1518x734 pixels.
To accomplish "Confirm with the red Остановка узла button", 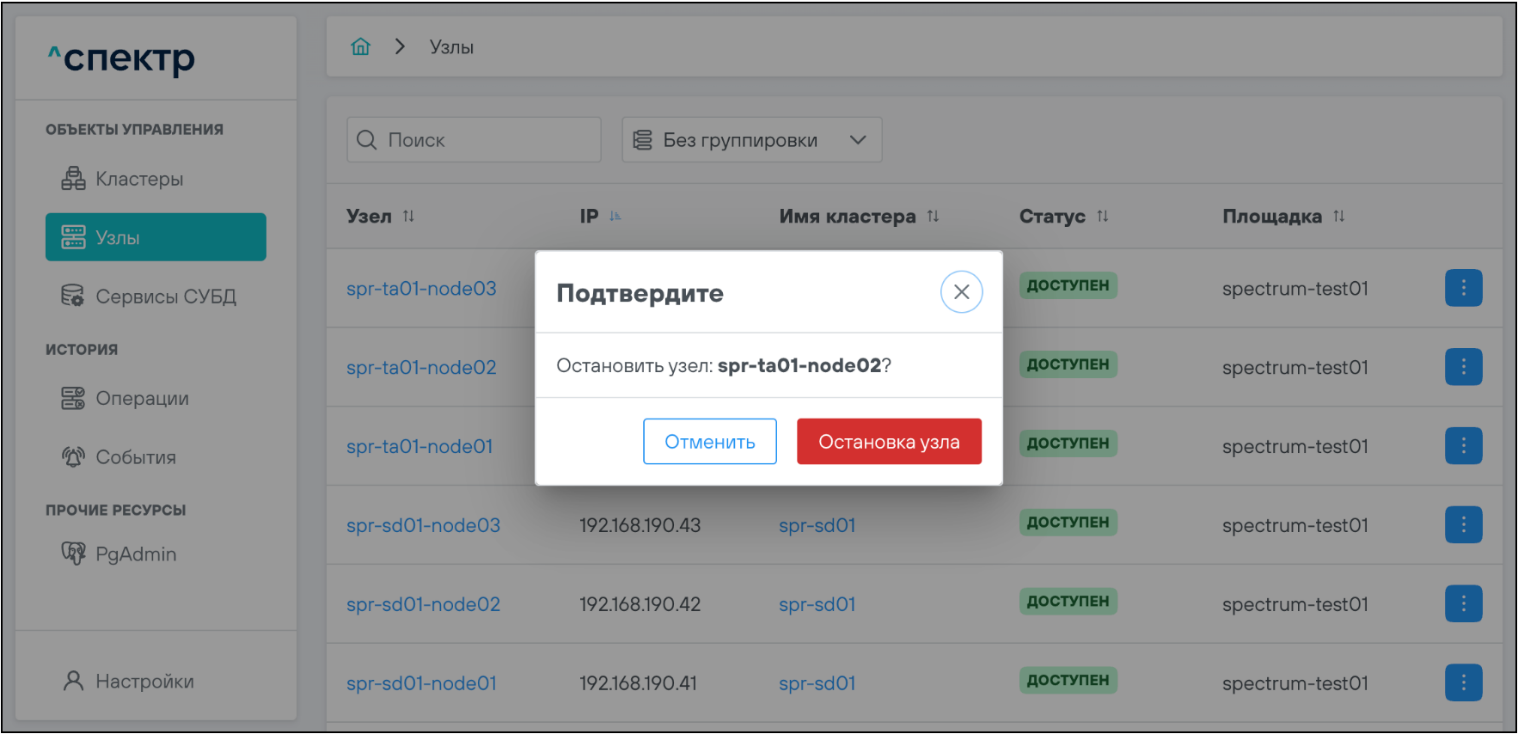I will (888, 442).
